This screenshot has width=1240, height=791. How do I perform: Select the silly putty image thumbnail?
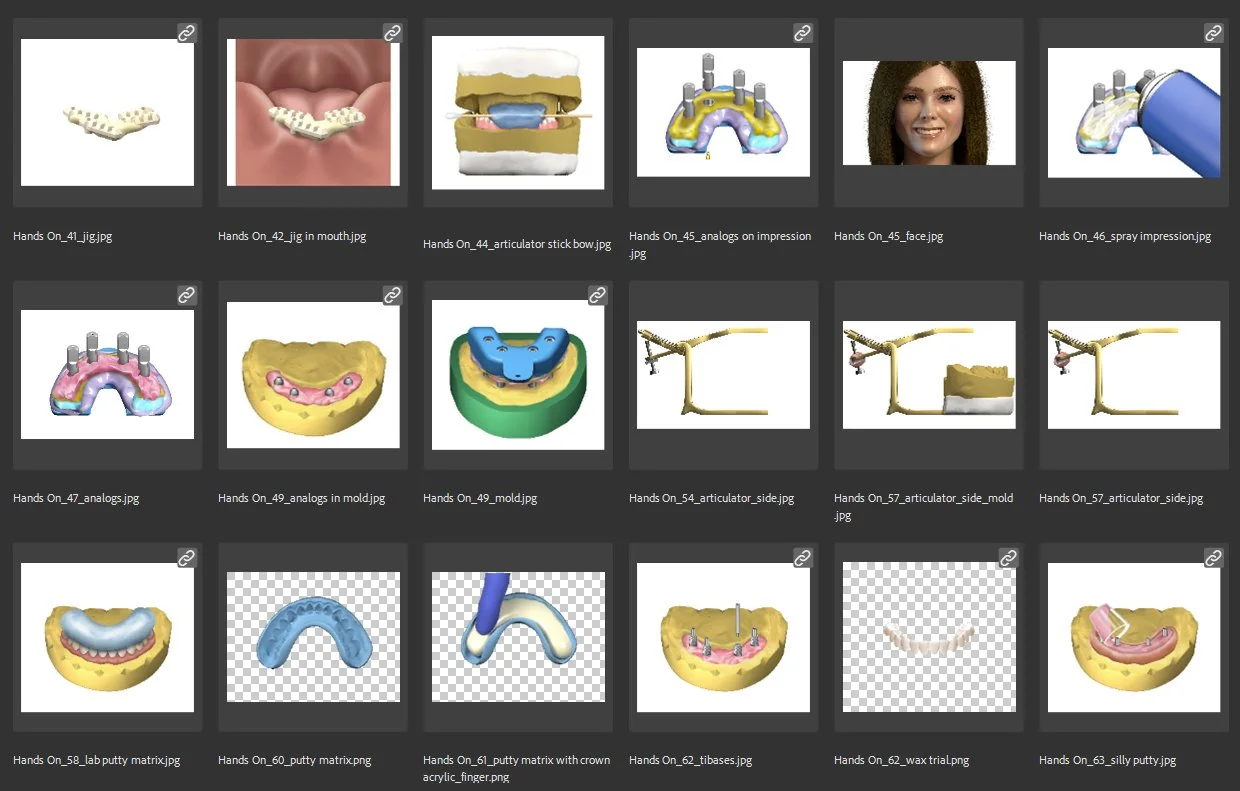1134,637
